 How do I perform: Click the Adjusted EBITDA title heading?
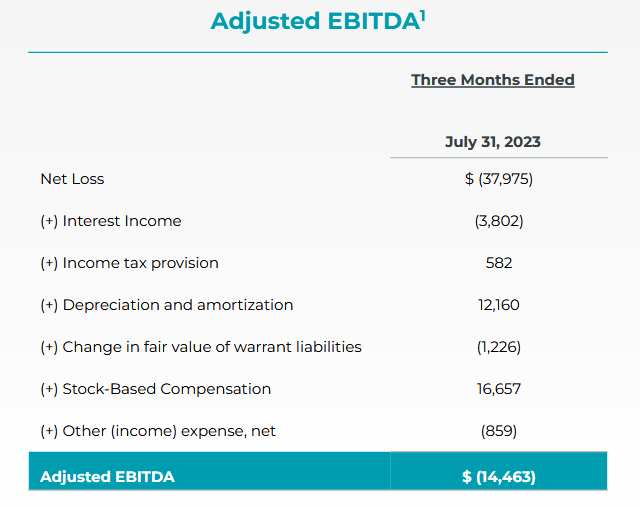pyautogui.click(x=312, y=21)
